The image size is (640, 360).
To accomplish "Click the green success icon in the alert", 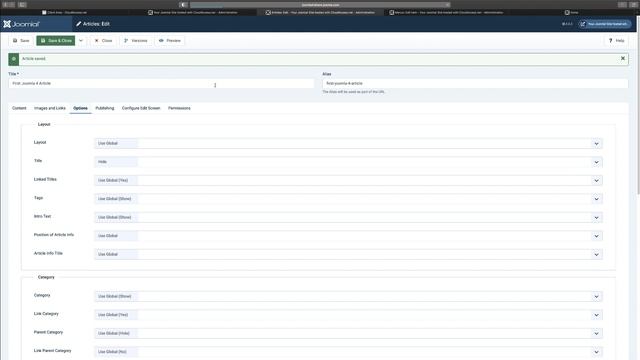I will (x=13, y=59).
